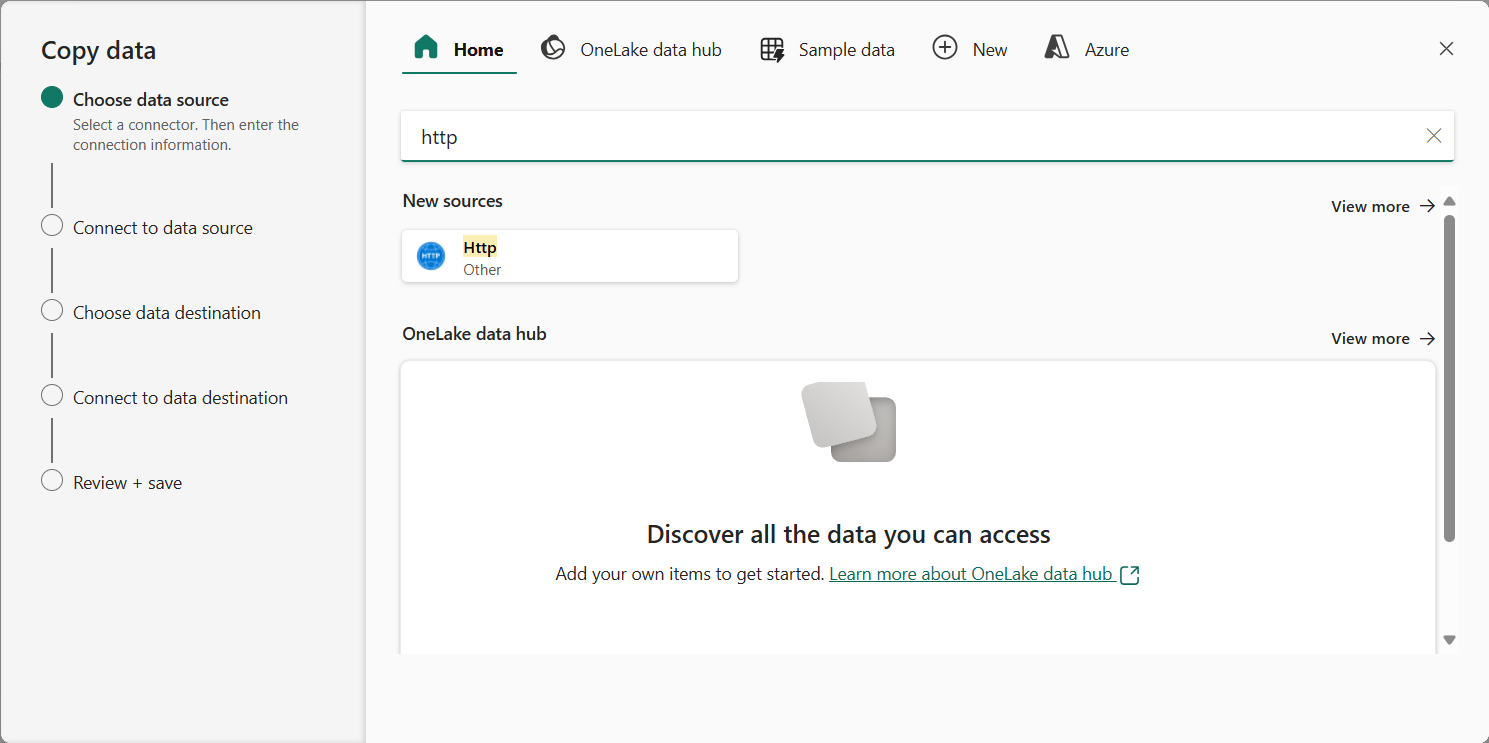Click the OneLake data hub section heading

coord(475,334)
